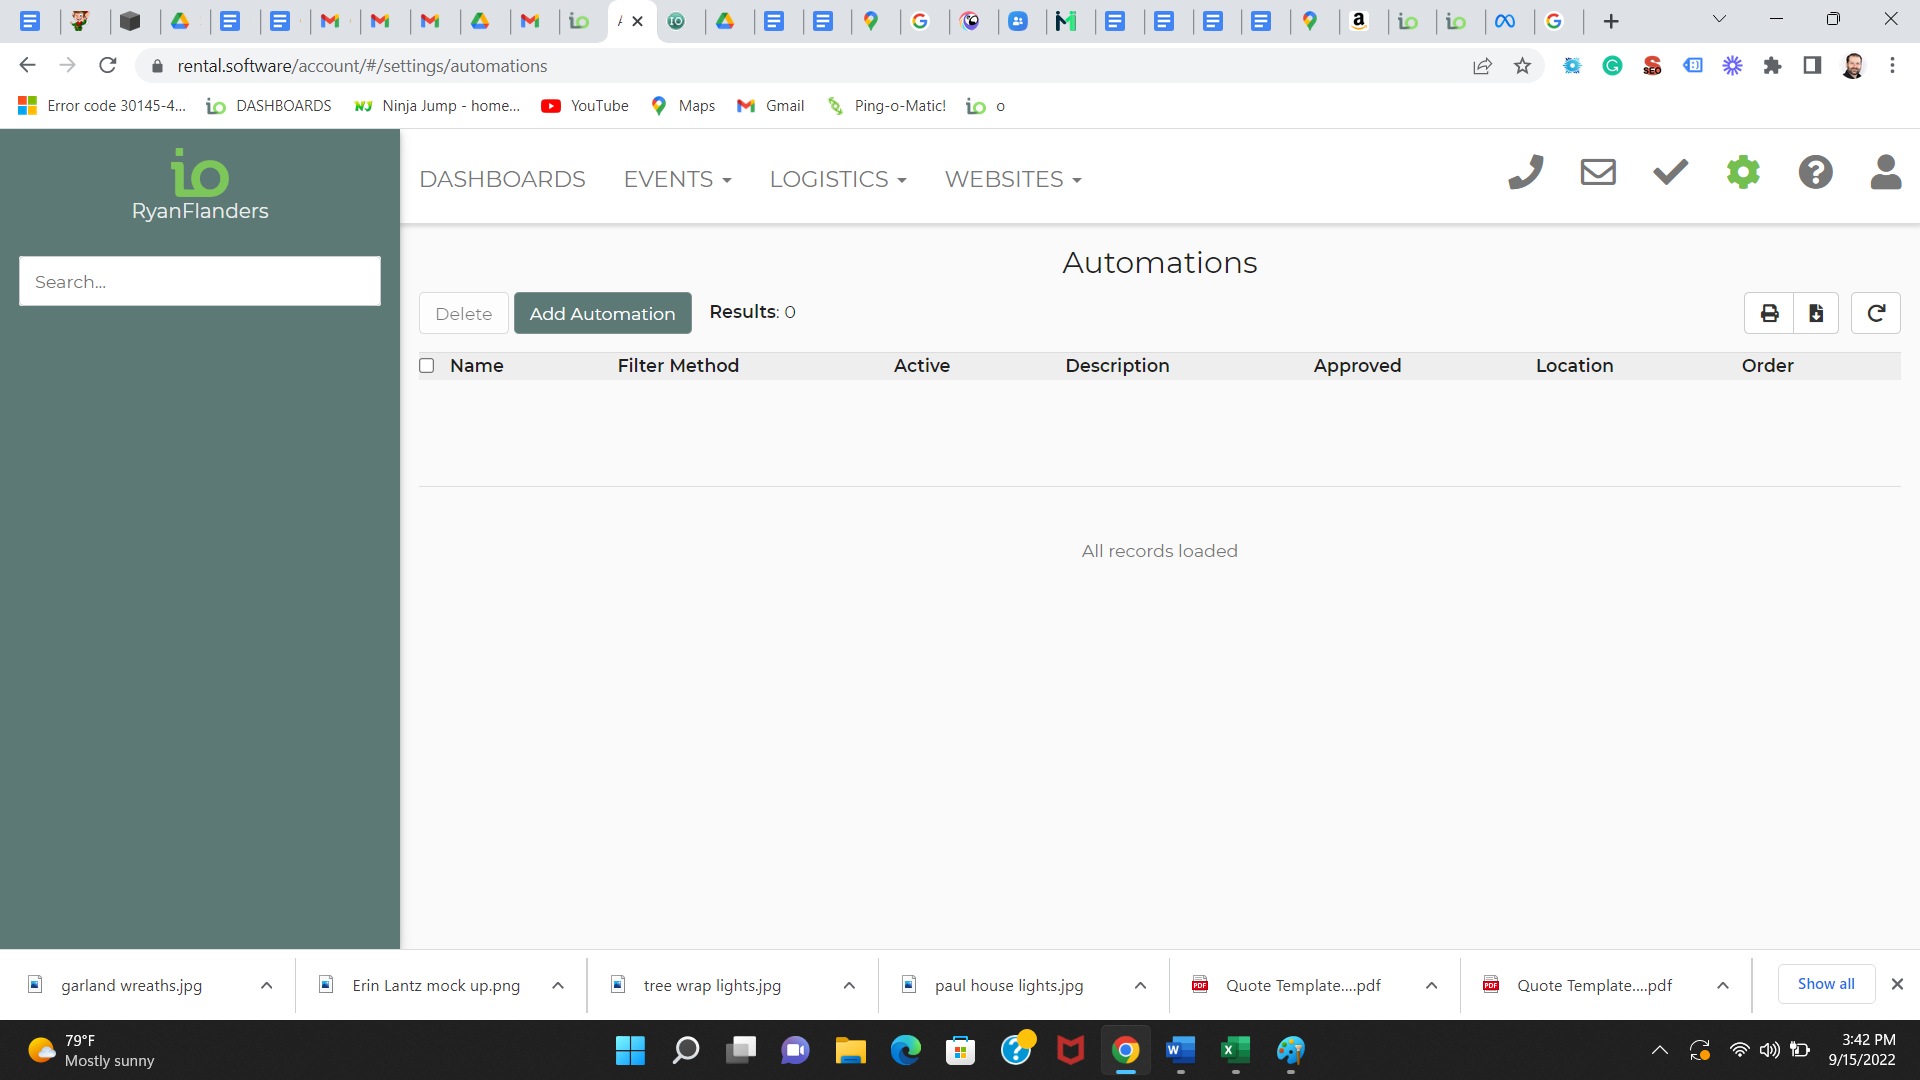Open the green settings gear icon

[x=1743, y=173]
